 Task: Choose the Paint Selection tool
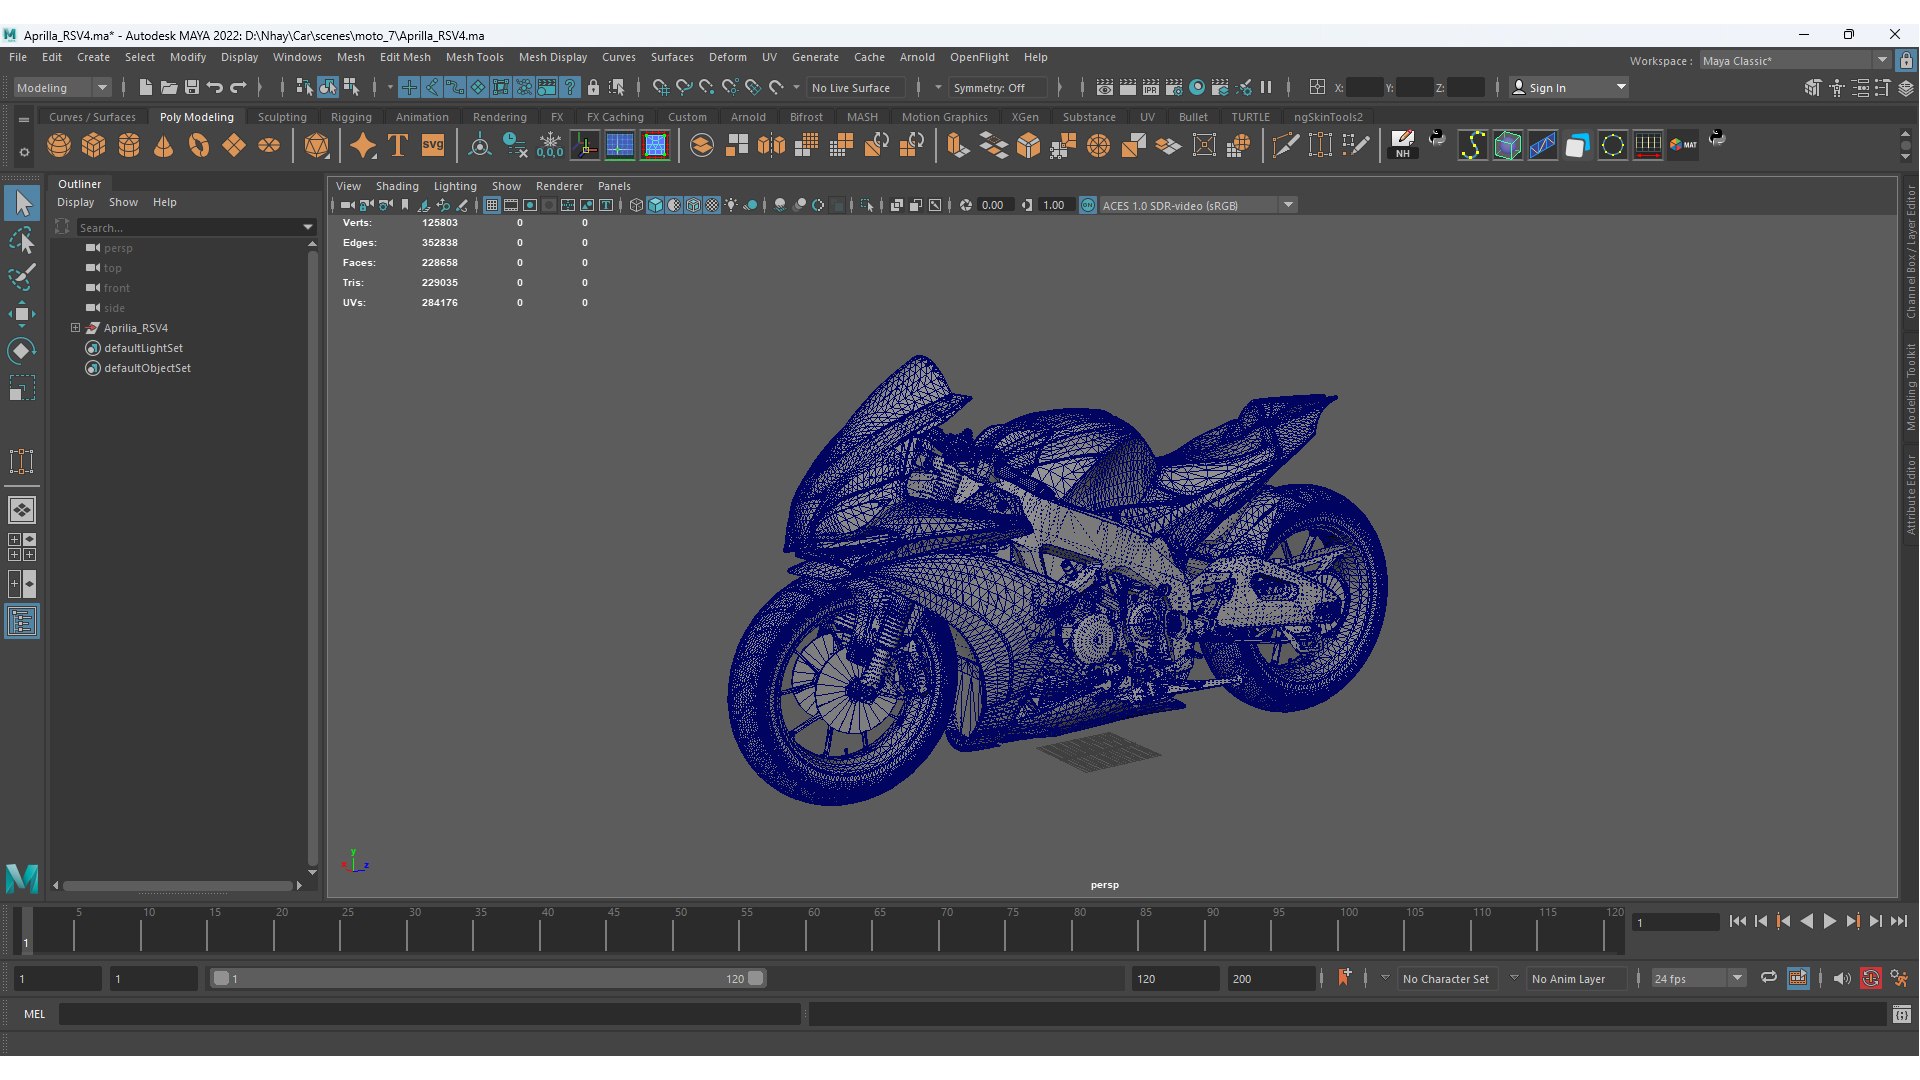click(x=22, y=277)
